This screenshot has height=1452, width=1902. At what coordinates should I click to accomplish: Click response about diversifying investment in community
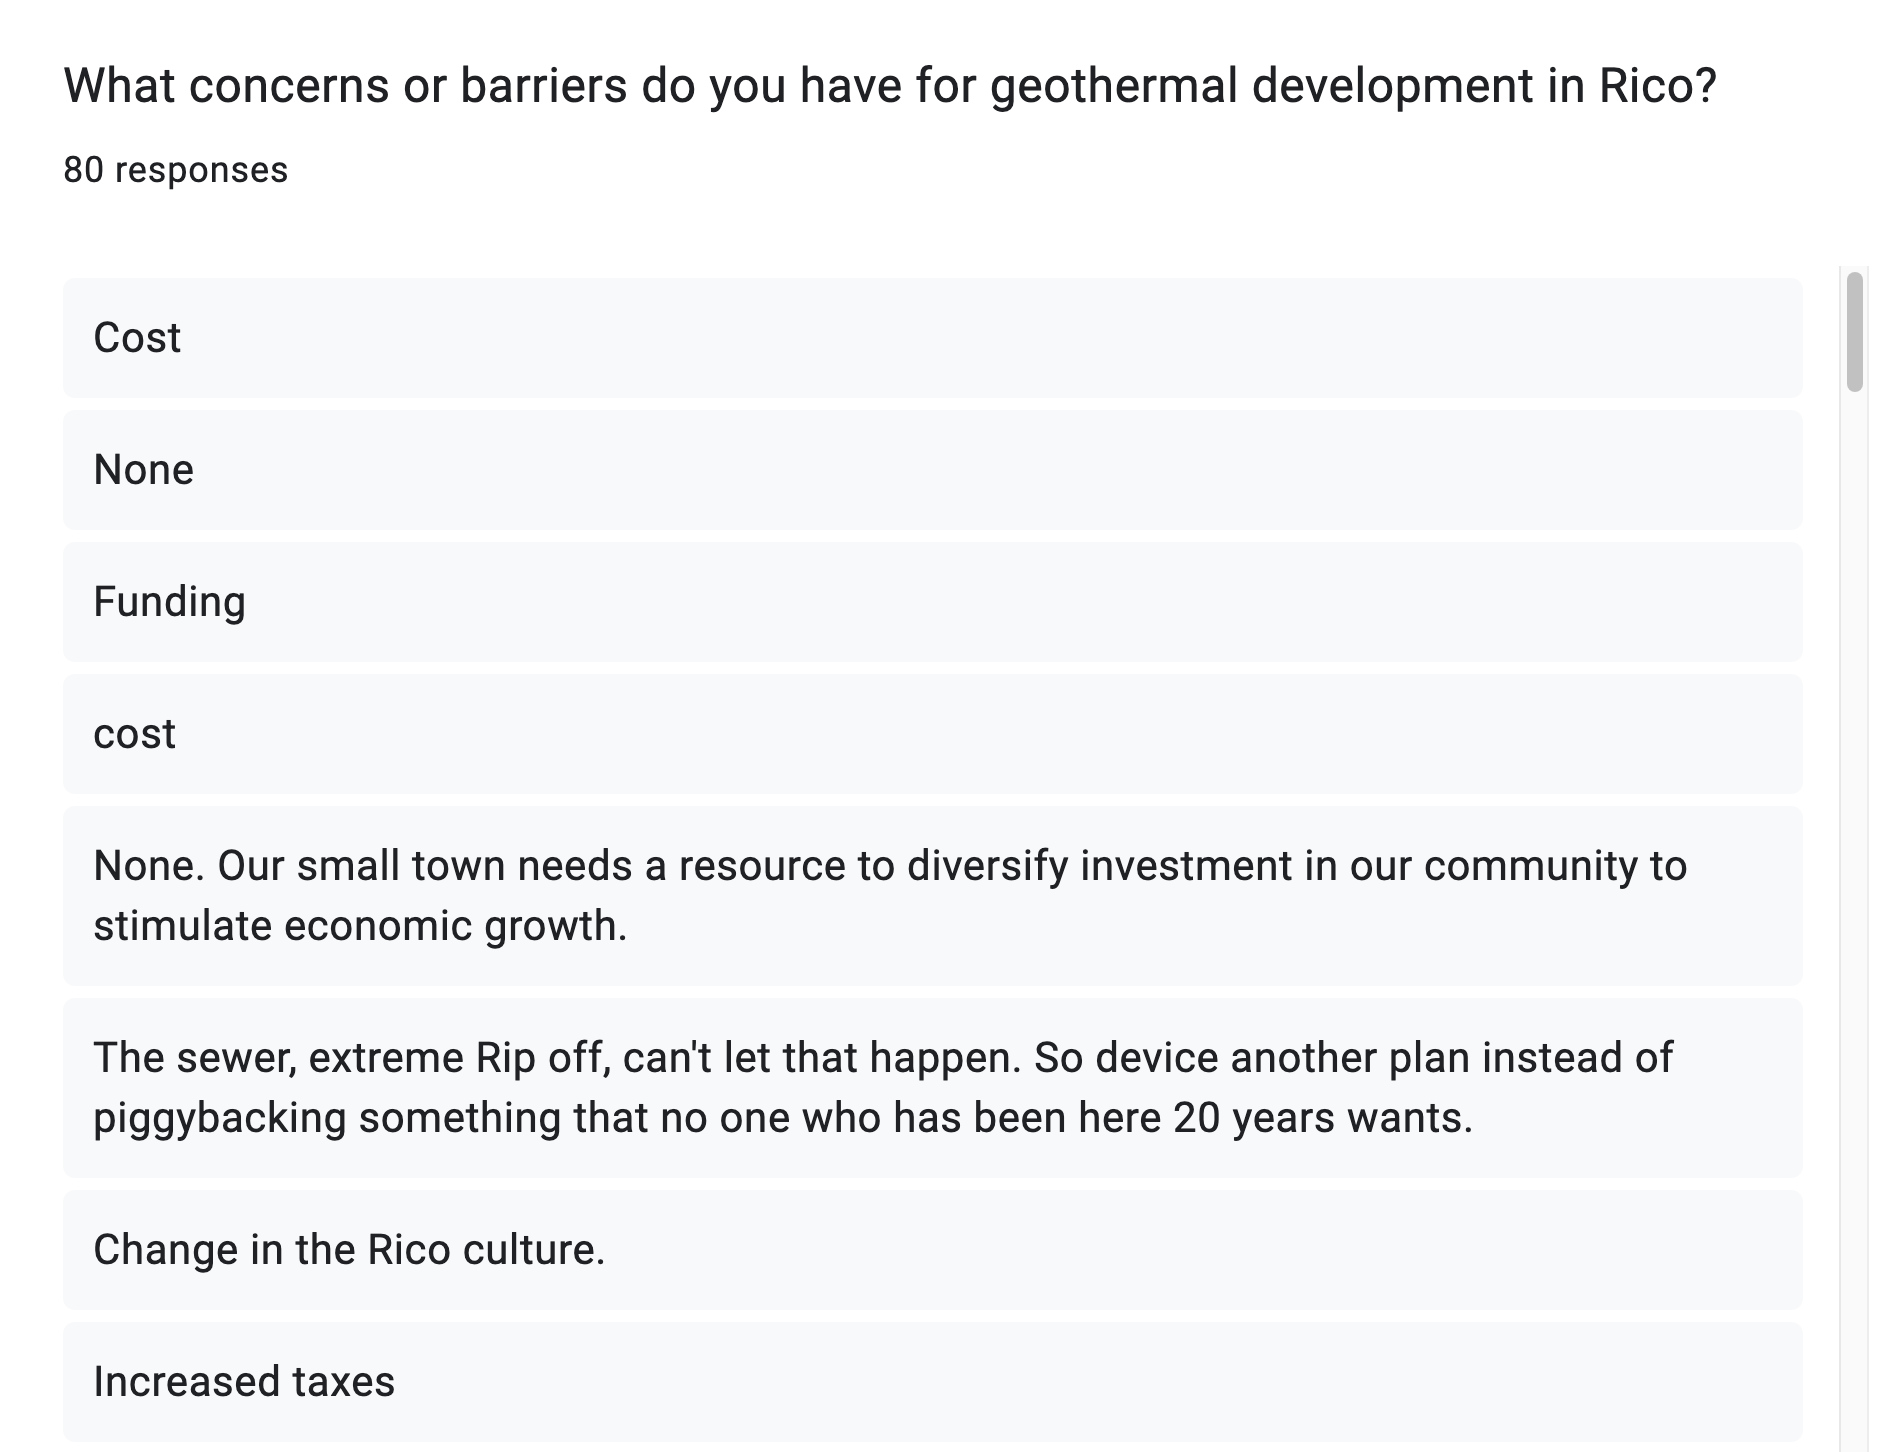point(932,896)
